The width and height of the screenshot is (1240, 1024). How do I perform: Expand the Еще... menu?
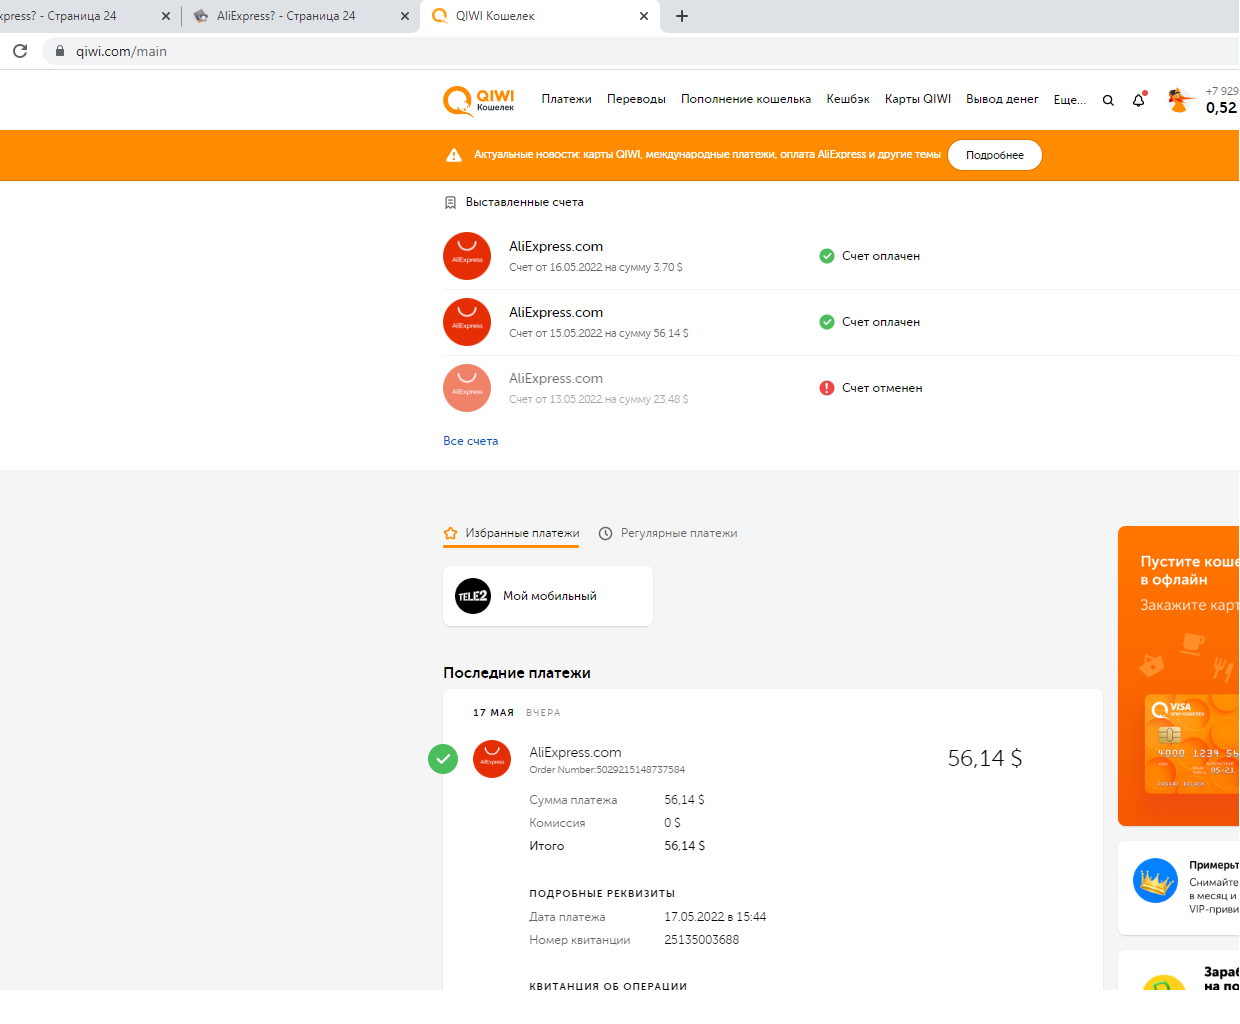[x=1070, y=100]
